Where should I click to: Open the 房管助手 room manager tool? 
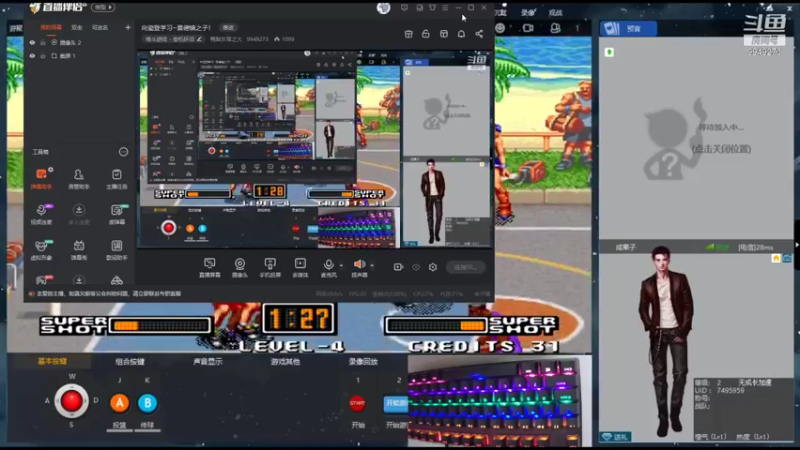pyautogui.click(x=79, y=179)
